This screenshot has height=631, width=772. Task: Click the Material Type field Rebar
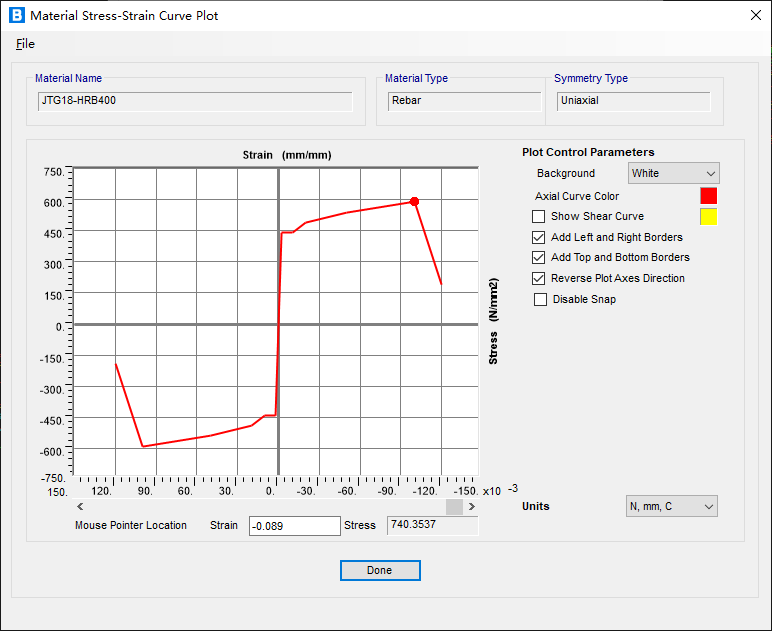click(464, 101)
